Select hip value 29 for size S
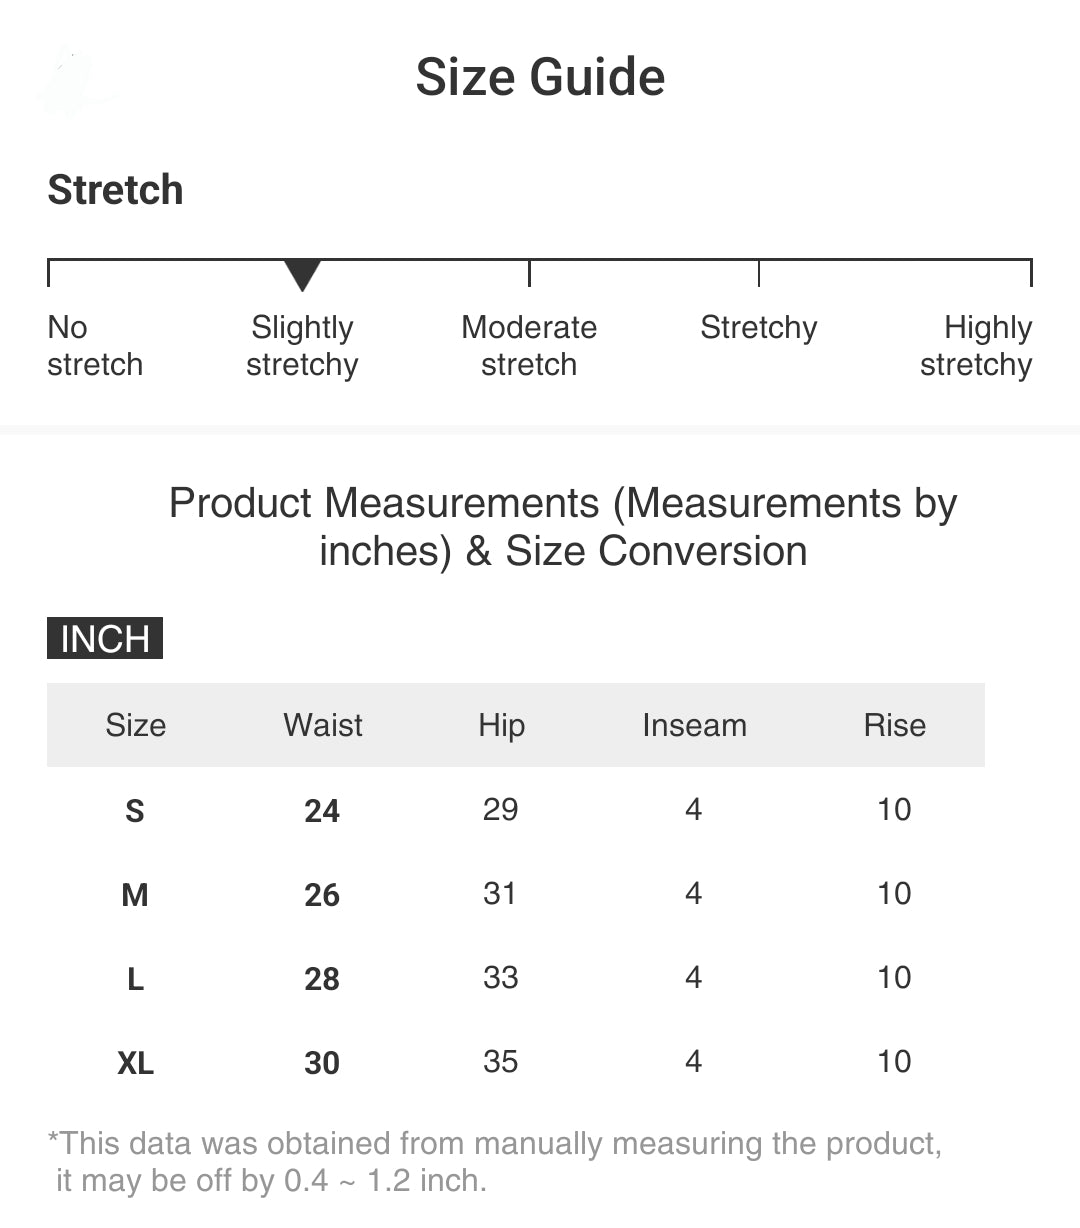 pyautogui.click(x=500, y=809)
